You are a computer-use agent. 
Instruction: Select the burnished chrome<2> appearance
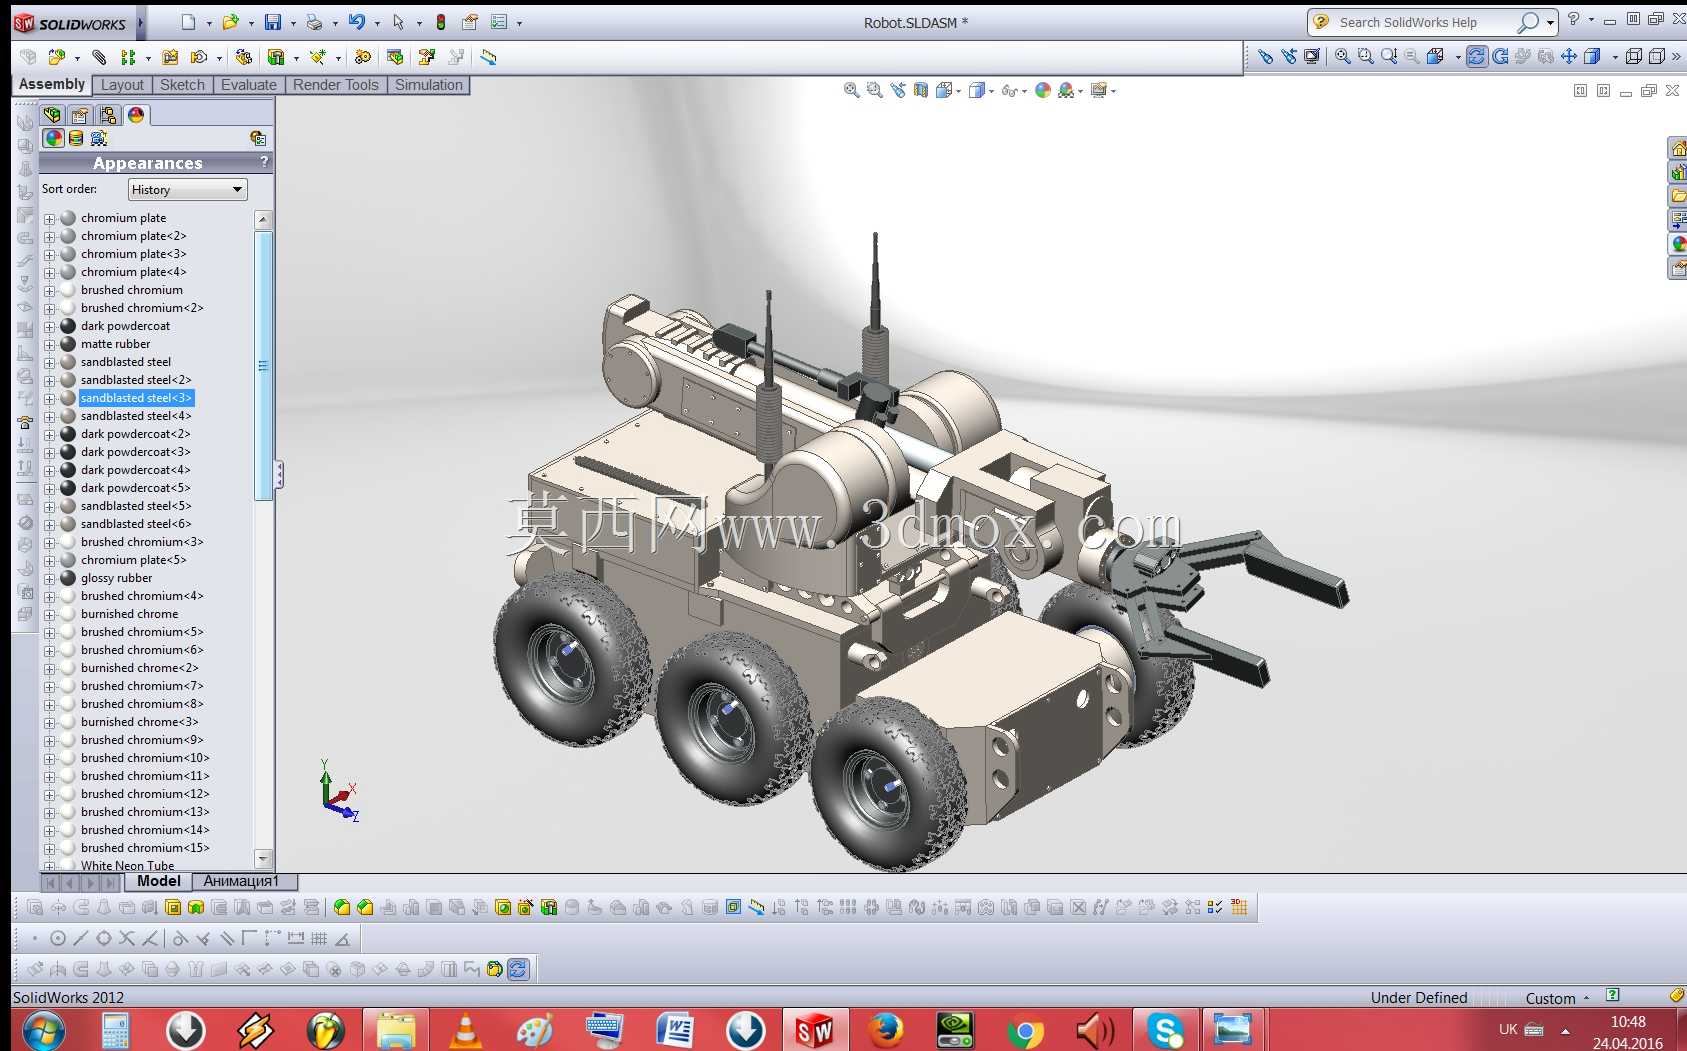pos(139,668)
